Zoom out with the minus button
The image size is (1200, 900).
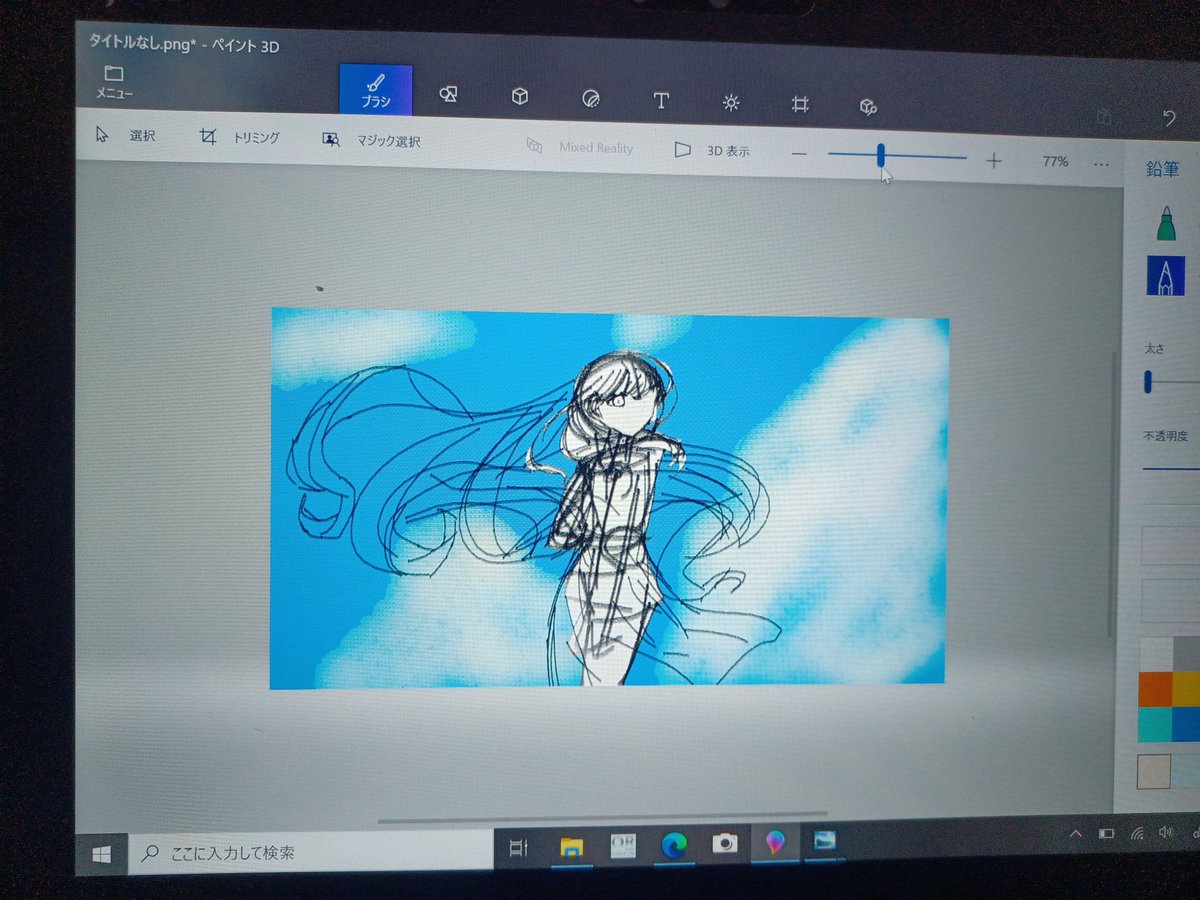[x=798, y=154]
